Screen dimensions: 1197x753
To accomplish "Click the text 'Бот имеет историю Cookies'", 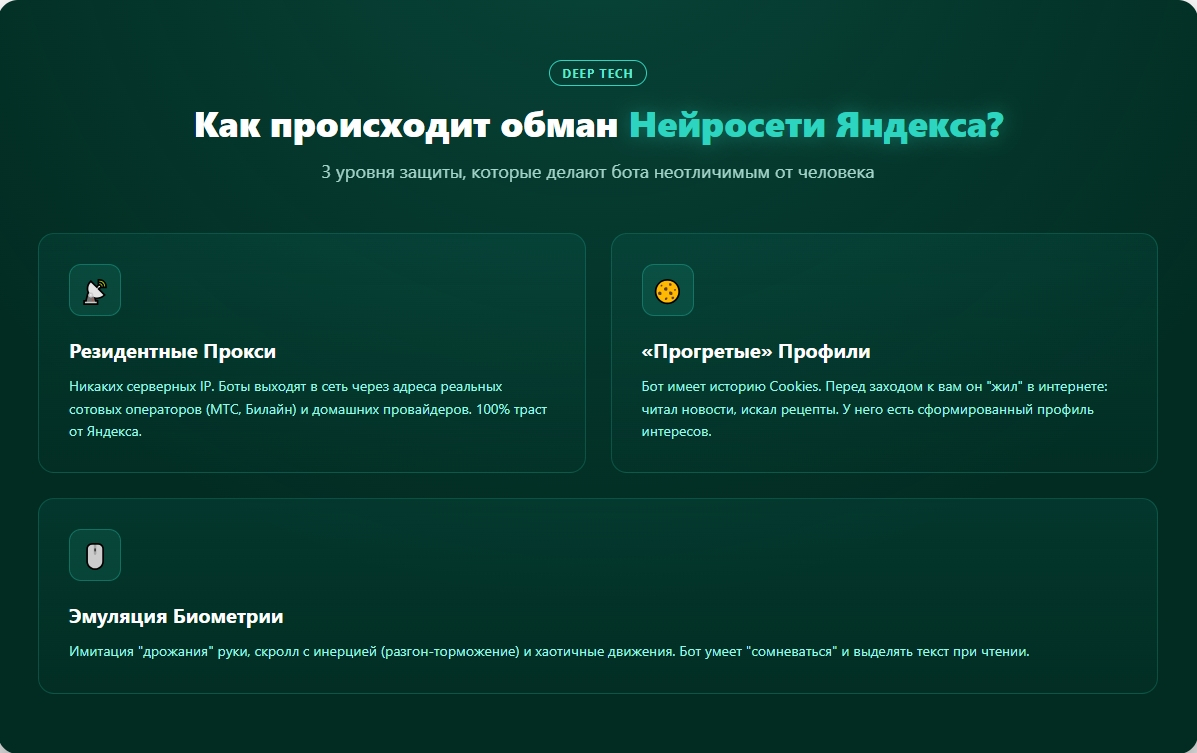I will (x=731, y=386).
